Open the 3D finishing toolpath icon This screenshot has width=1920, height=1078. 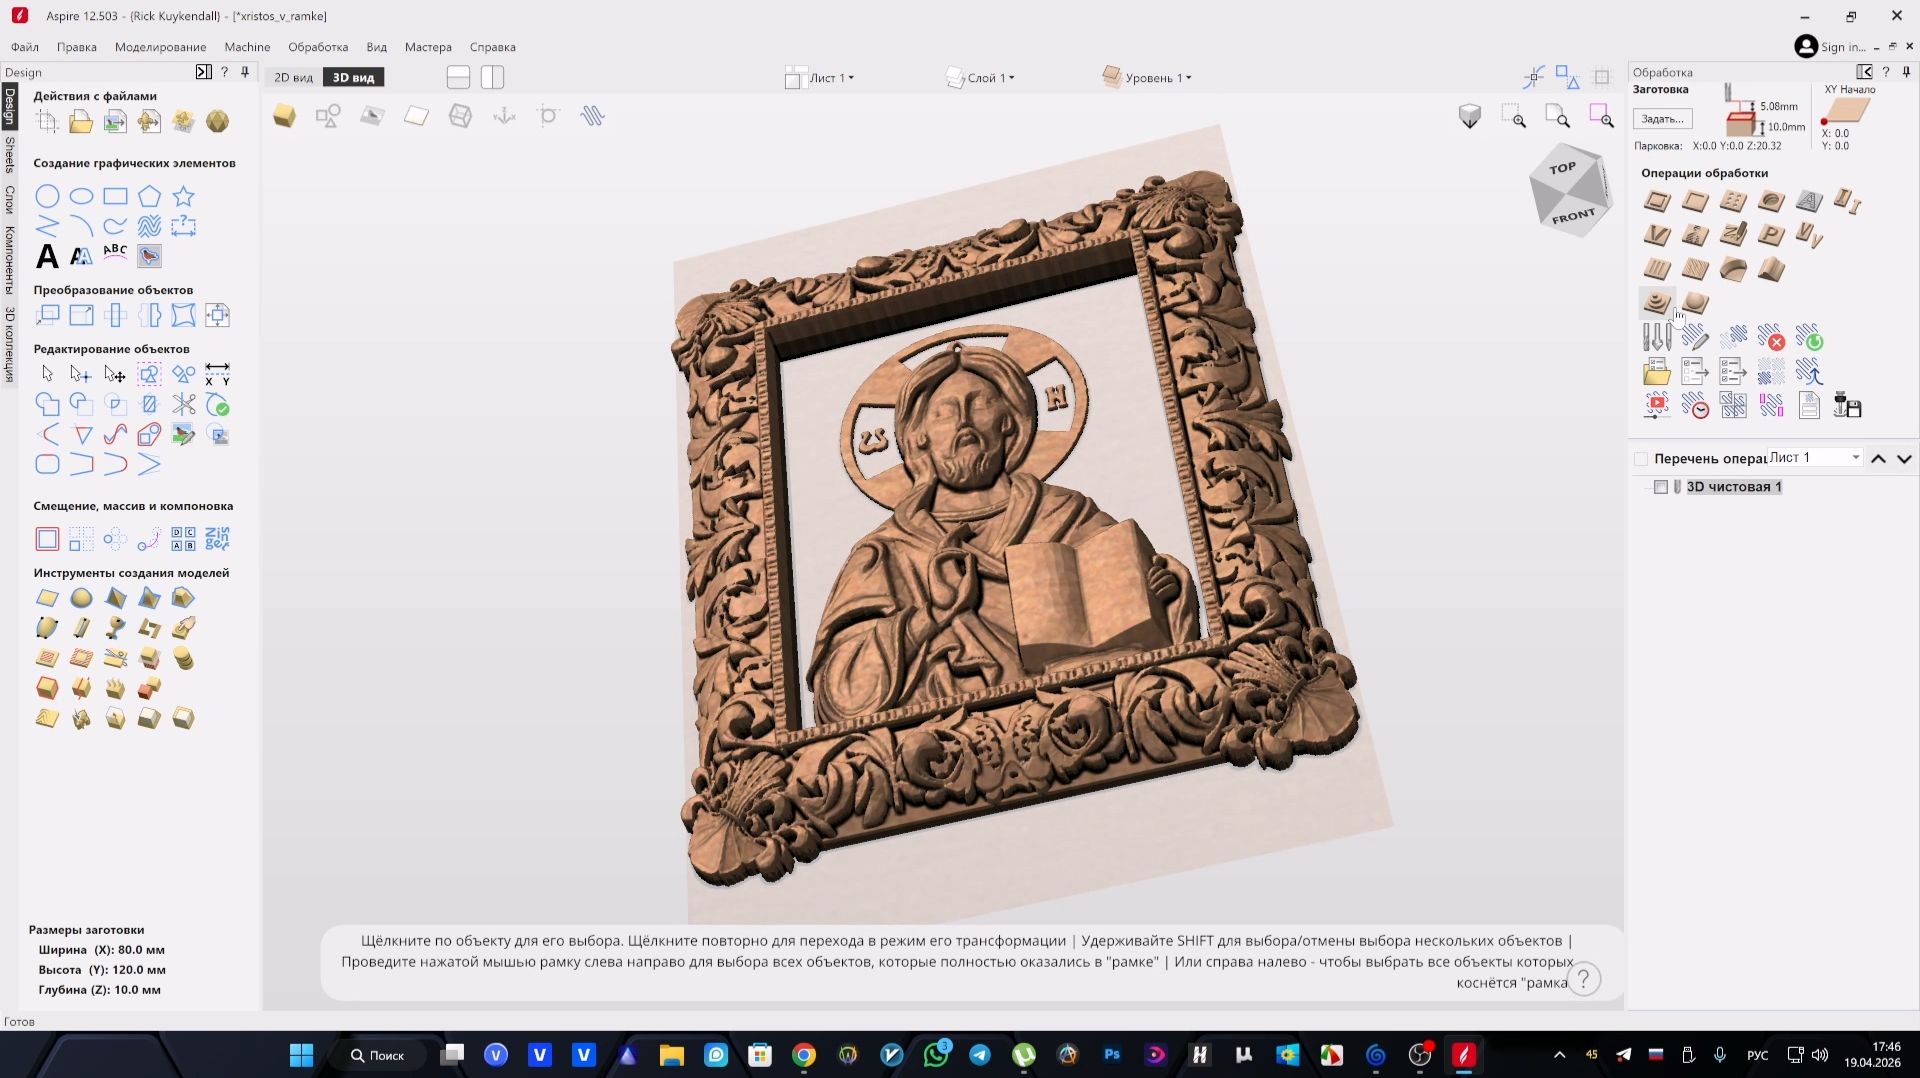(1695, 302)
